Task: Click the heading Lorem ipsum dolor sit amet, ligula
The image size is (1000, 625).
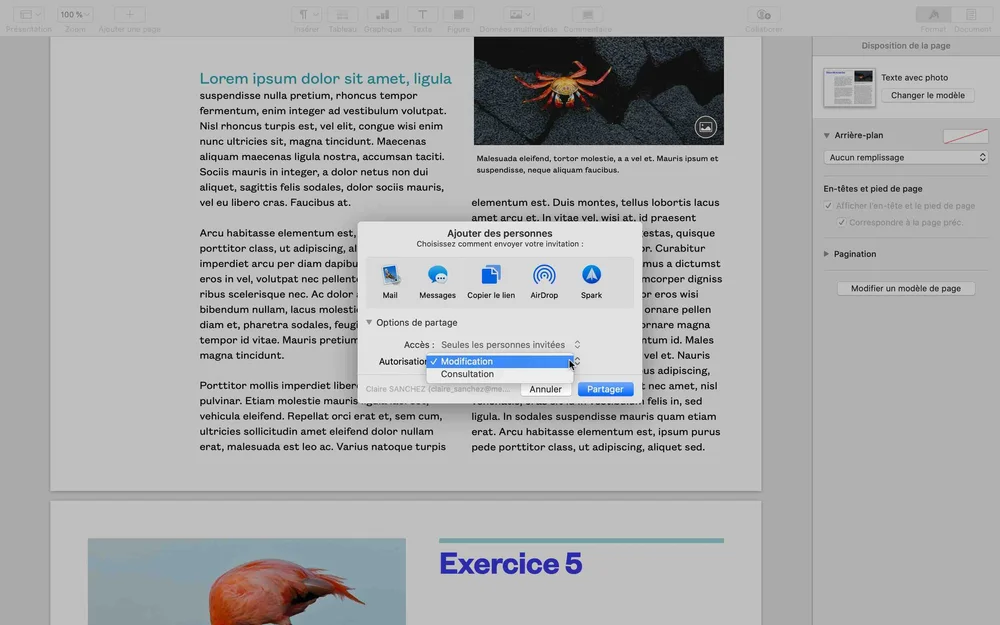Action: point(325,78)
